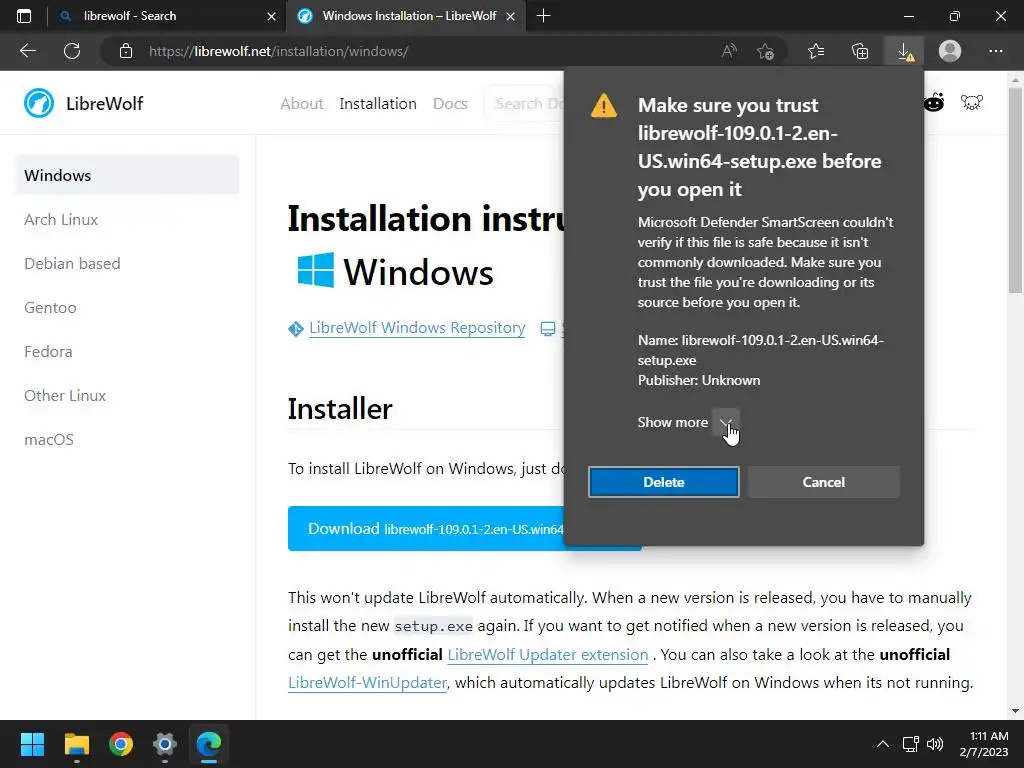The height and width of the screenshot is (768, 1024).
Task: Open the Installation menu item
Action: [377, 103]
